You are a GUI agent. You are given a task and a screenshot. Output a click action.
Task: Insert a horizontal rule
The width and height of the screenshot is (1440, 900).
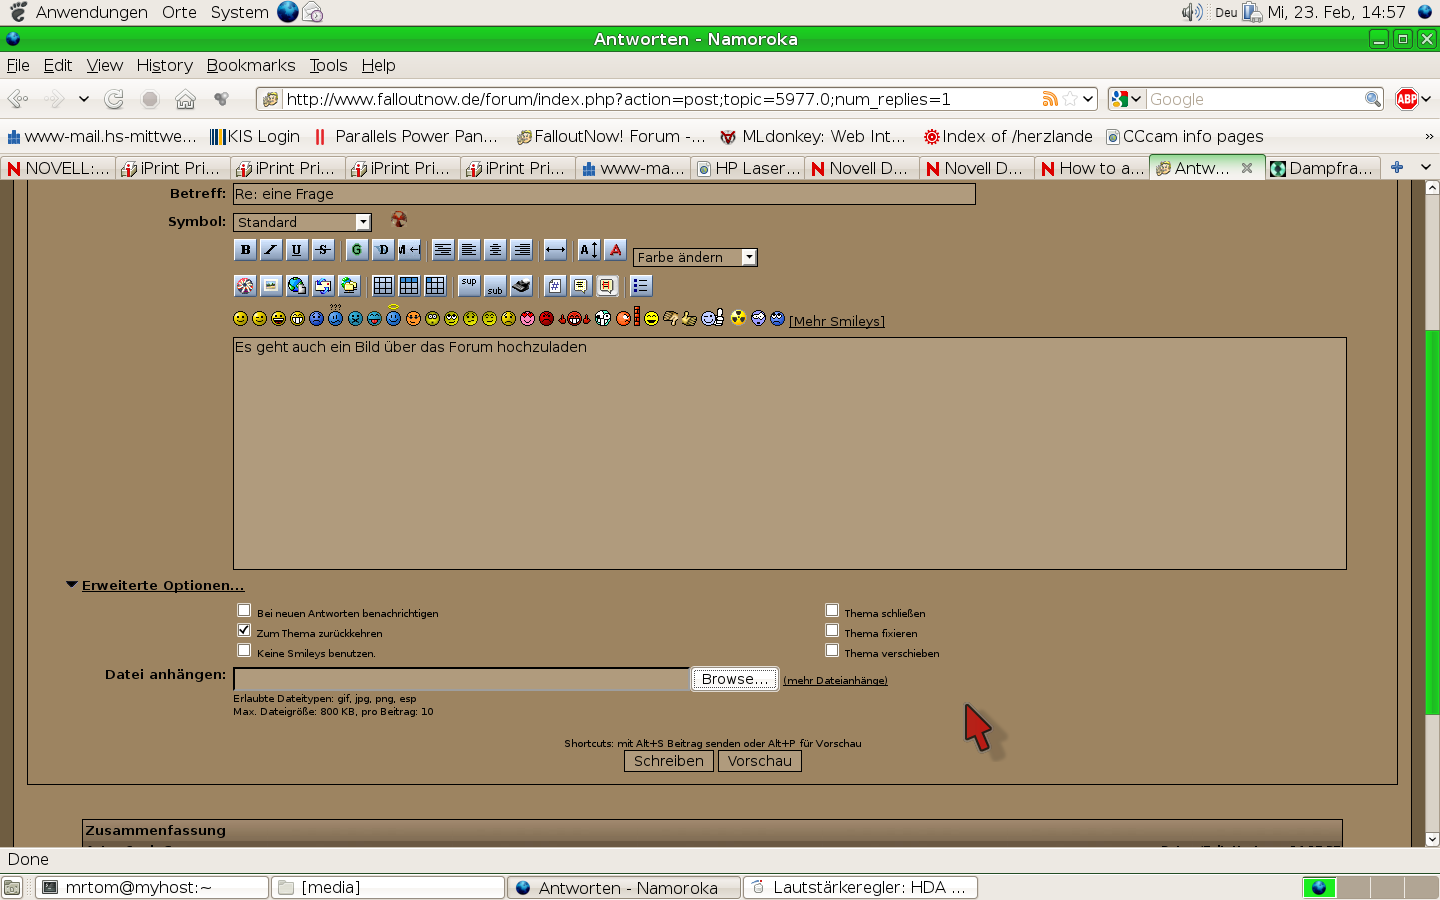pos(555,250)
